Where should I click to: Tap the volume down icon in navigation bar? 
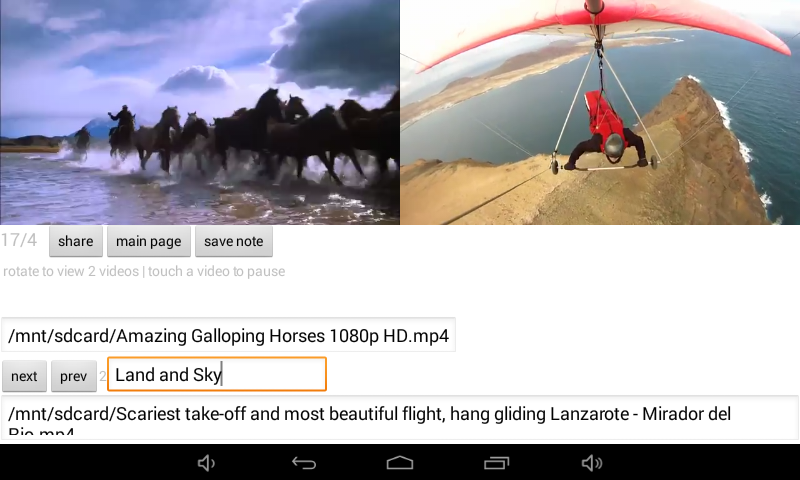(206, 463)
